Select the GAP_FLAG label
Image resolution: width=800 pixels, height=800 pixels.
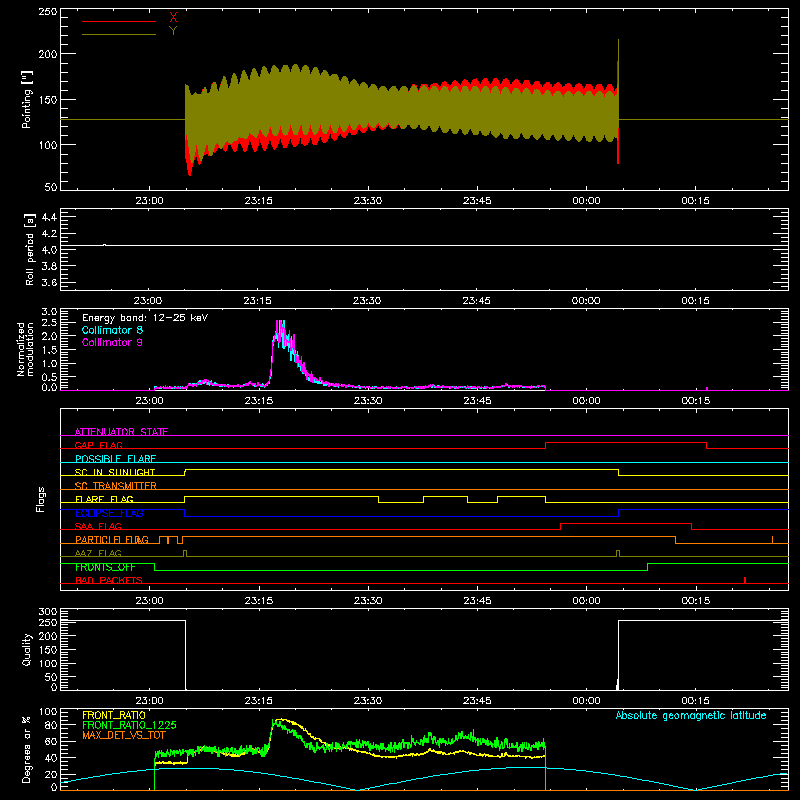pos(98,445)
